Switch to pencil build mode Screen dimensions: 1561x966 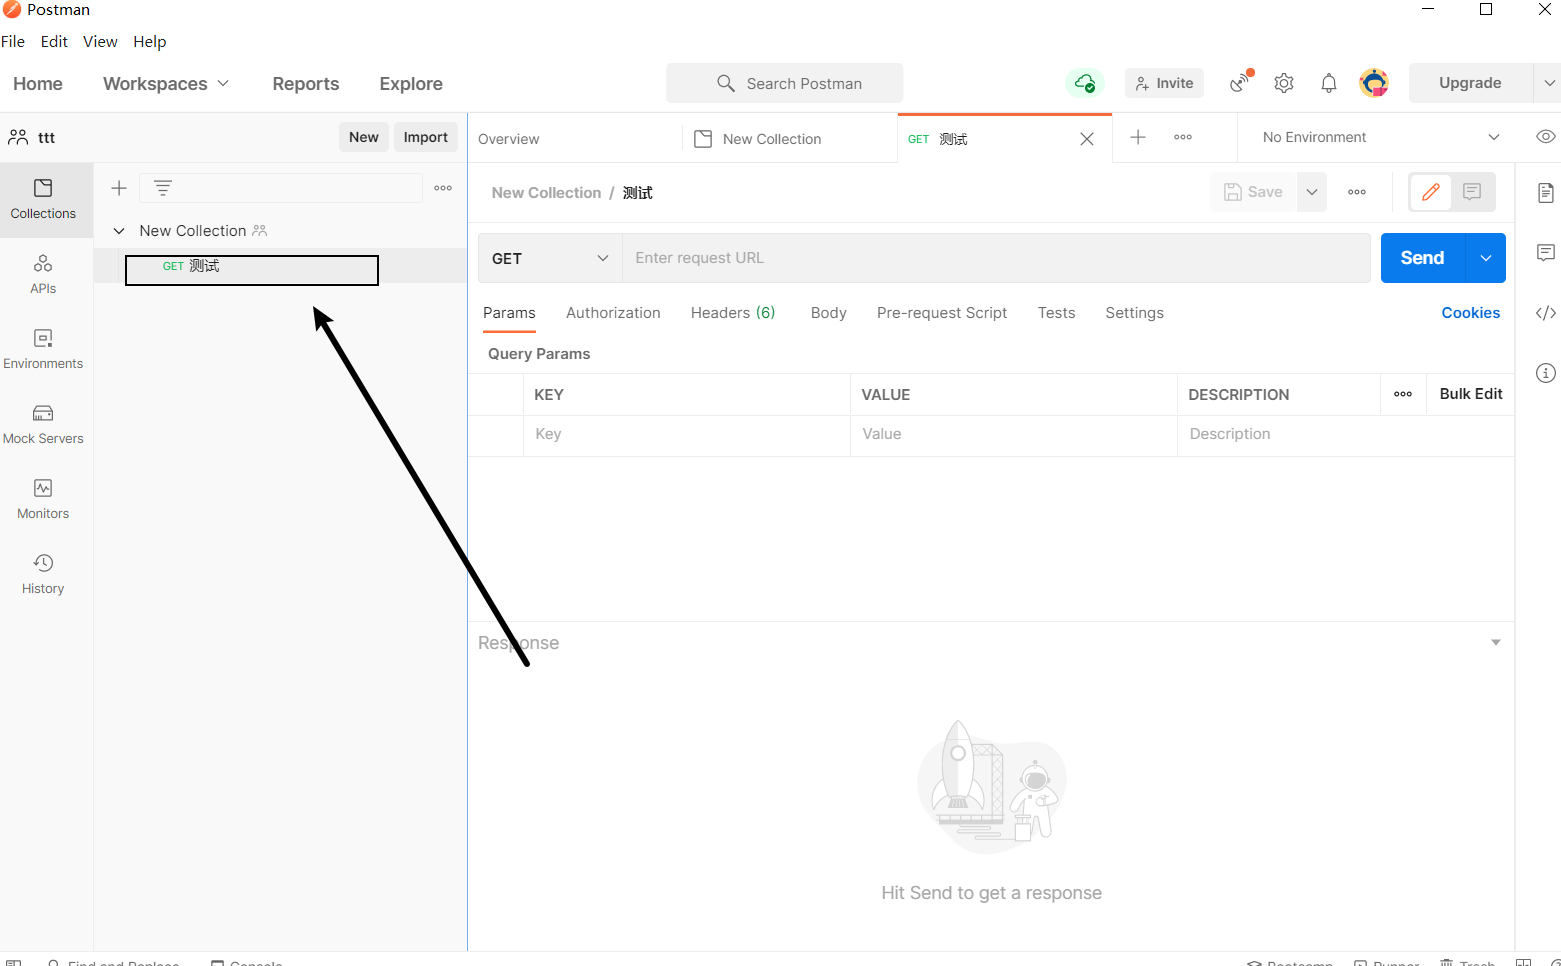pyautogui.click(x=1431, y=192)
